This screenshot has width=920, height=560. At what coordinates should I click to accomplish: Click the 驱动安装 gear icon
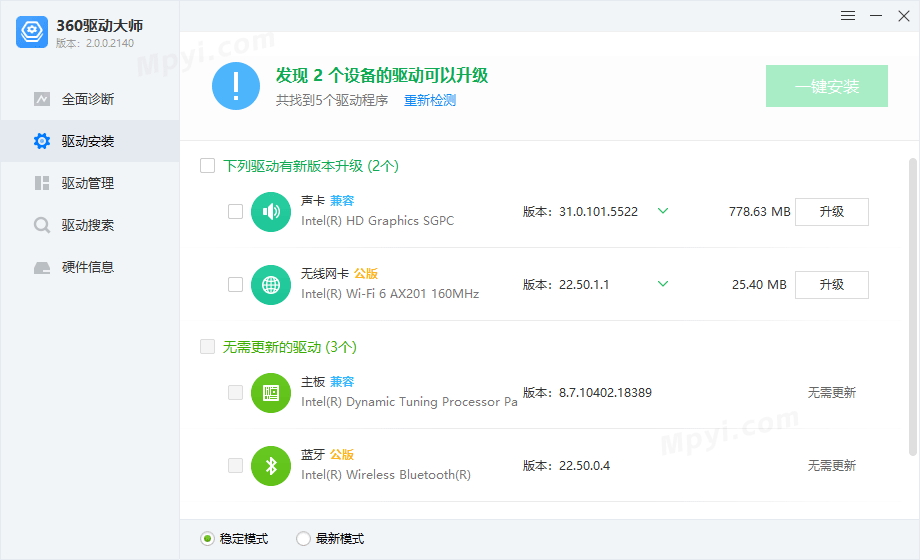42,141
